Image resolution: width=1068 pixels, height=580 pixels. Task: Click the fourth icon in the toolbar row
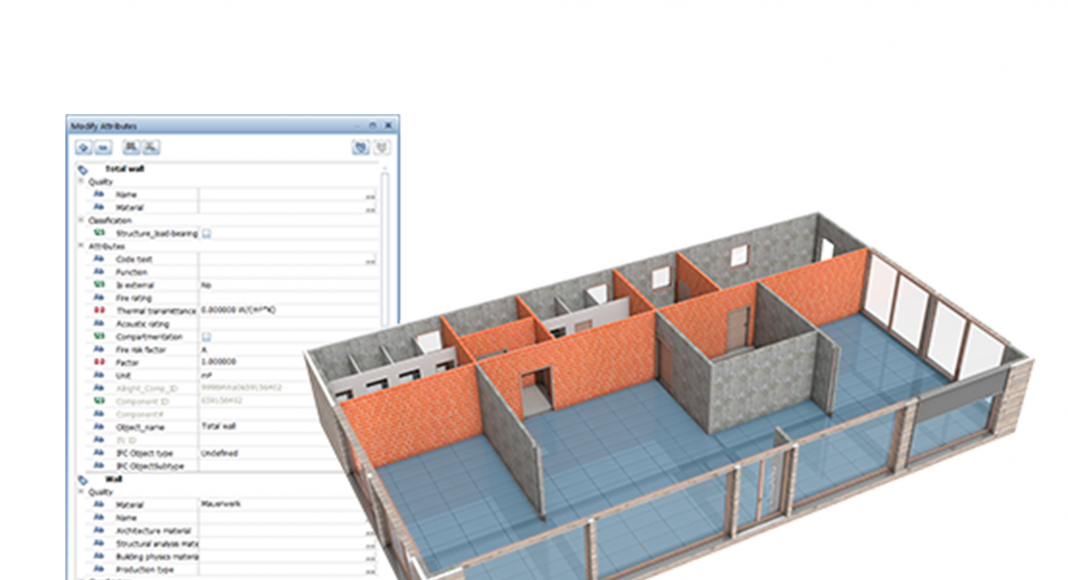point(150,148)
